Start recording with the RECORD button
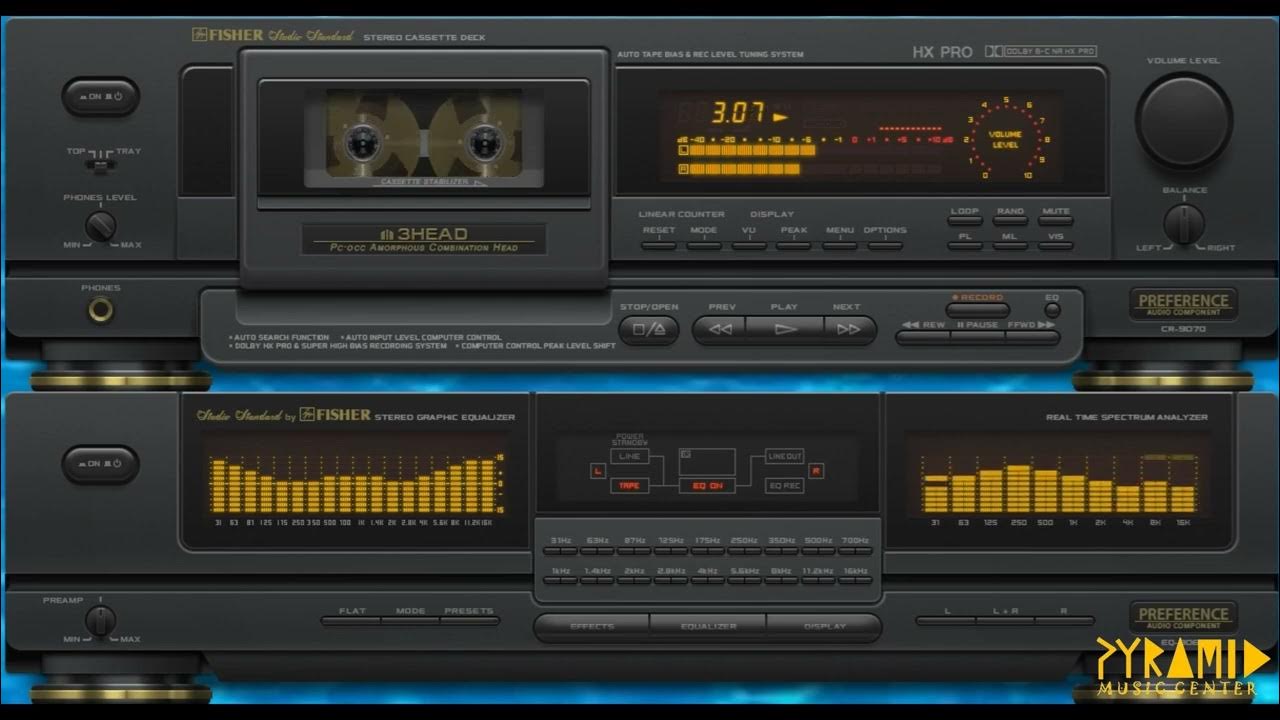The image size is (1280, 720). click(x=978, y=310)
